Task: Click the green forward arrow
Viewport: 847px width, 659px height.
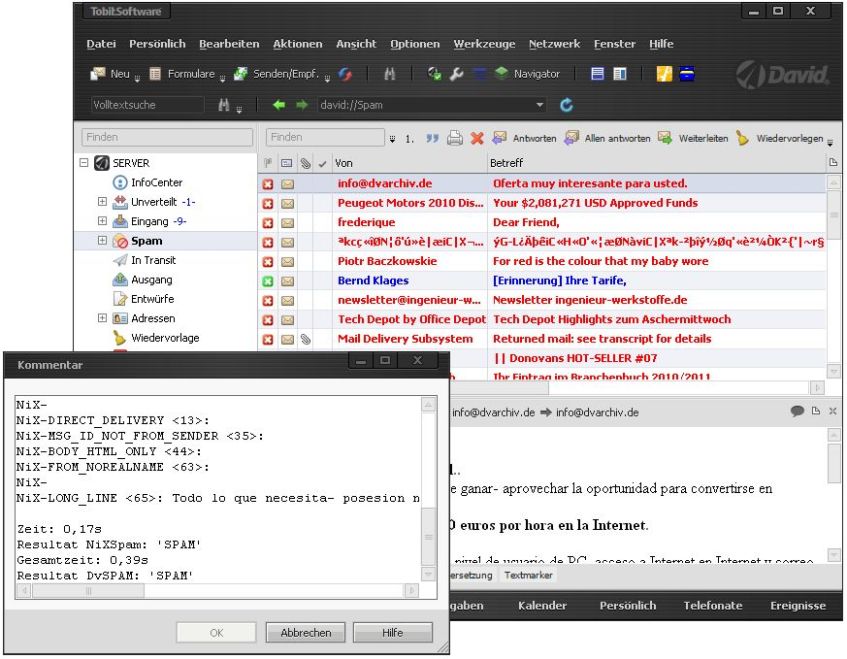Action: point(301,105)
